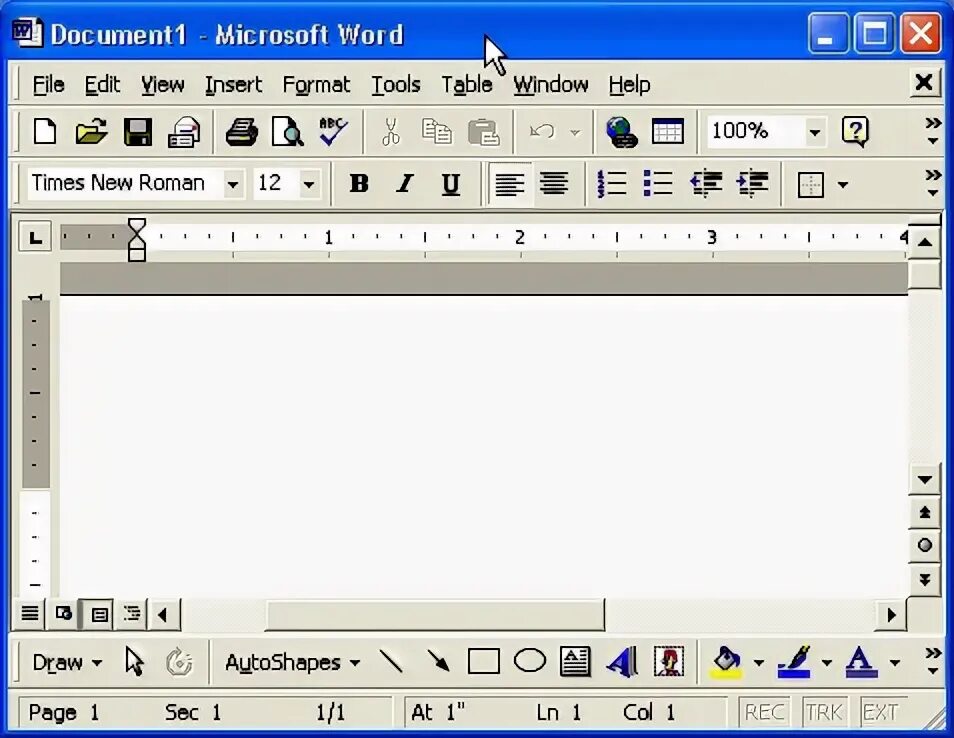954x738 pixels.
Task: Send document as e-mail icon
Action: (x=184, y=131)
